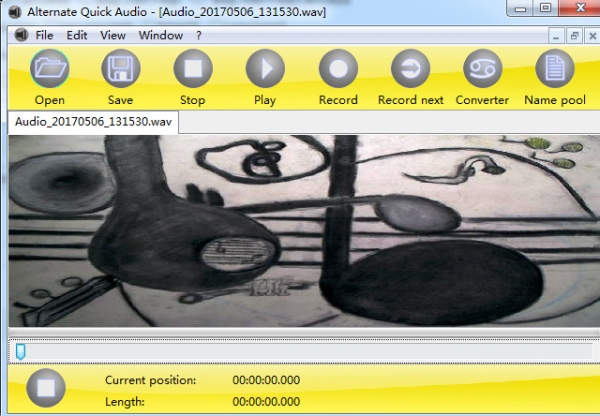The width and height of the screenshot is (600, 416).
Task: Open the Edit menu
Action: (x=77, y=35)
